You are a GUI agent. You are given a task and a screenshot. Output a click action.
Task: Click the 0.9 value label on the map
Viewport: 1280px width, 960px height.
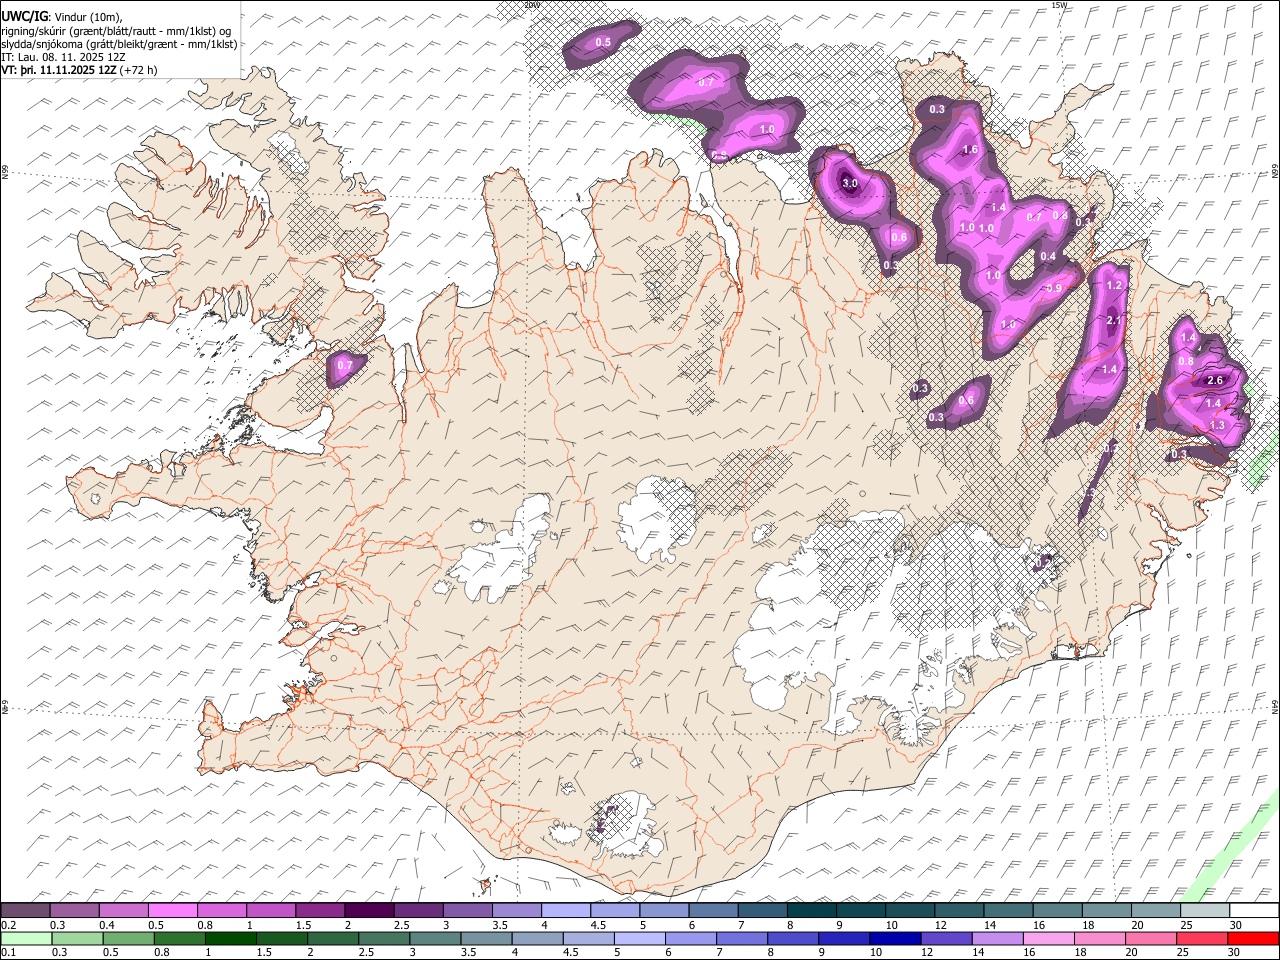1053,289
